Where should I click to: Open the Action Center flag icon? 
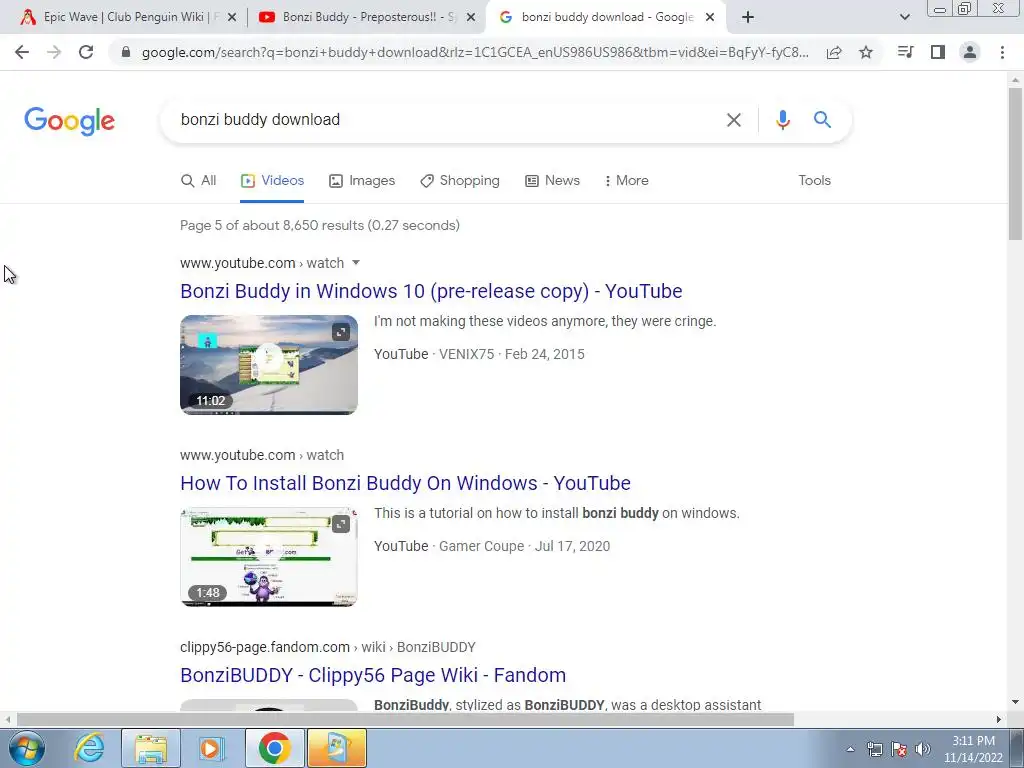click(x=899, y=749)
